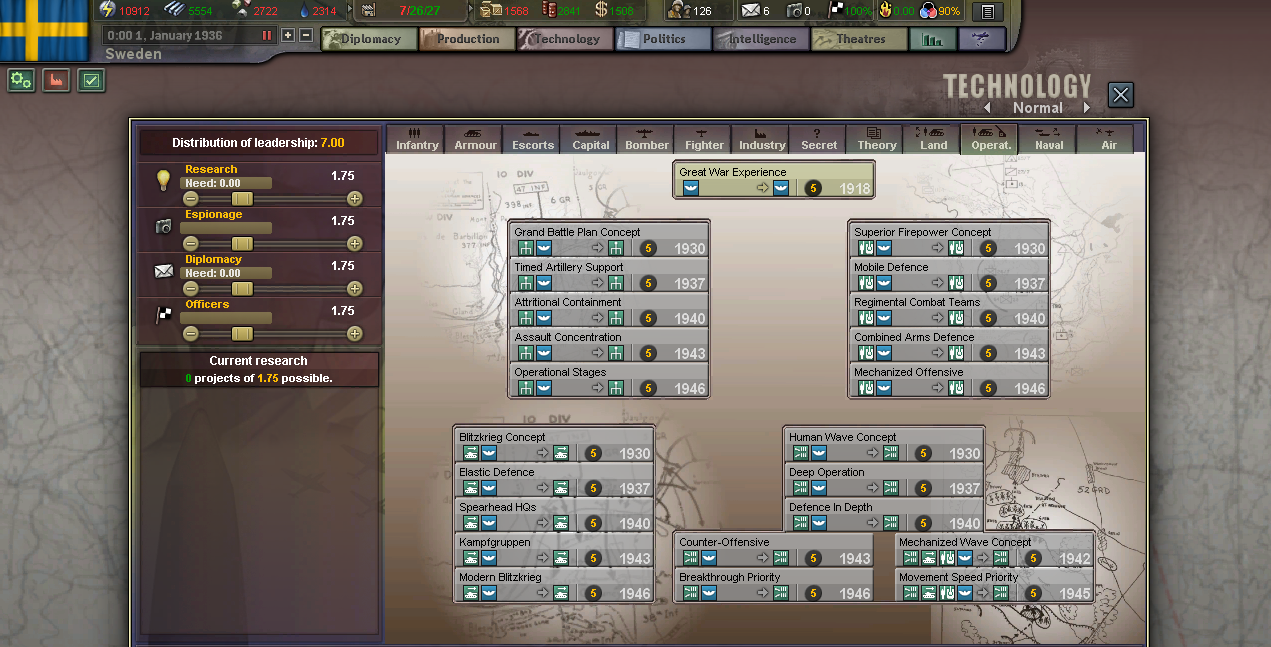1271x647 pixels.
Task: Open the Diplomacy main tab
Action: pyautogui.click(x=368, y=39)
